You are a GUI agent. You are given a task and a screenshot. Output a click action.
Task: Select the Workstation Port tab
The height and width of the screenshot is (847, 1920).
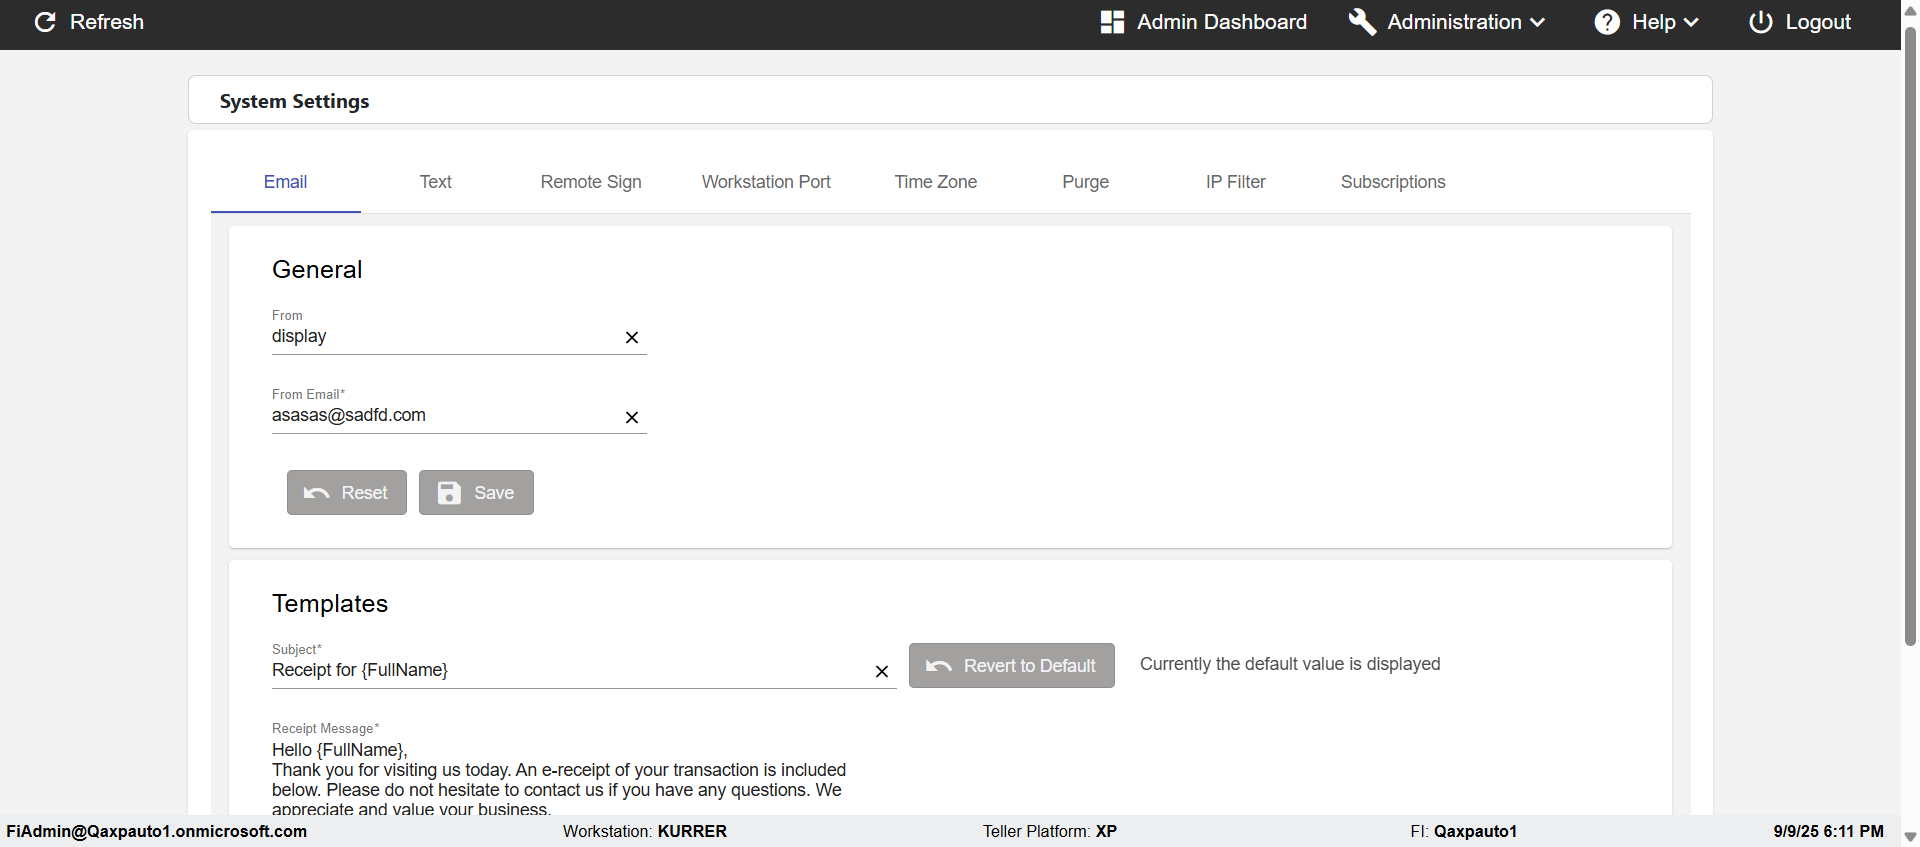tap(766, 182)
